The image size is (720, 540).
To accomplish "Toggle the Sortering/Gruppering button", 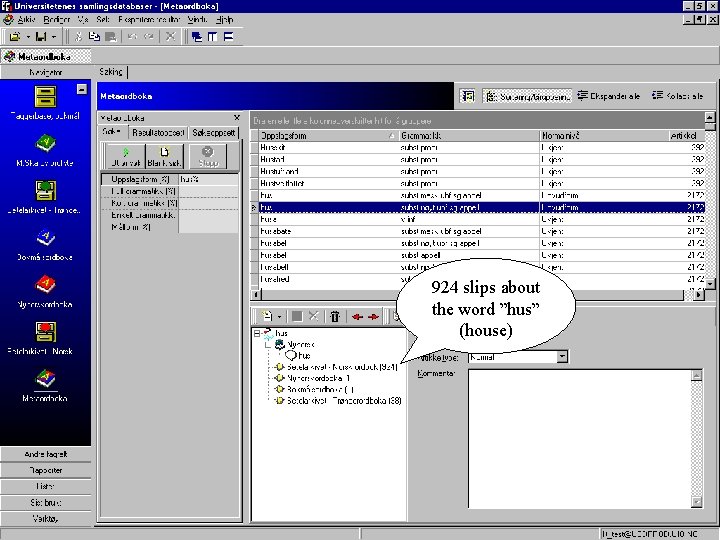I will [527, 96].
